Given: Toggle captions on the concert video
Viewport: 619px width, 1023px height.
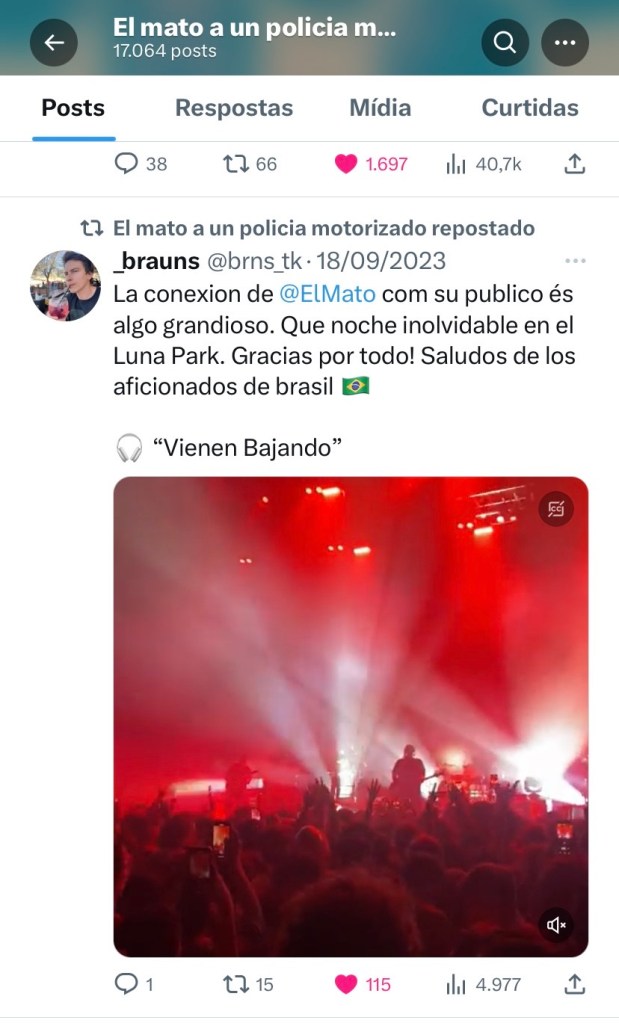Looking at the screenshot, I should pyautogui.click(x=556, y=509).
